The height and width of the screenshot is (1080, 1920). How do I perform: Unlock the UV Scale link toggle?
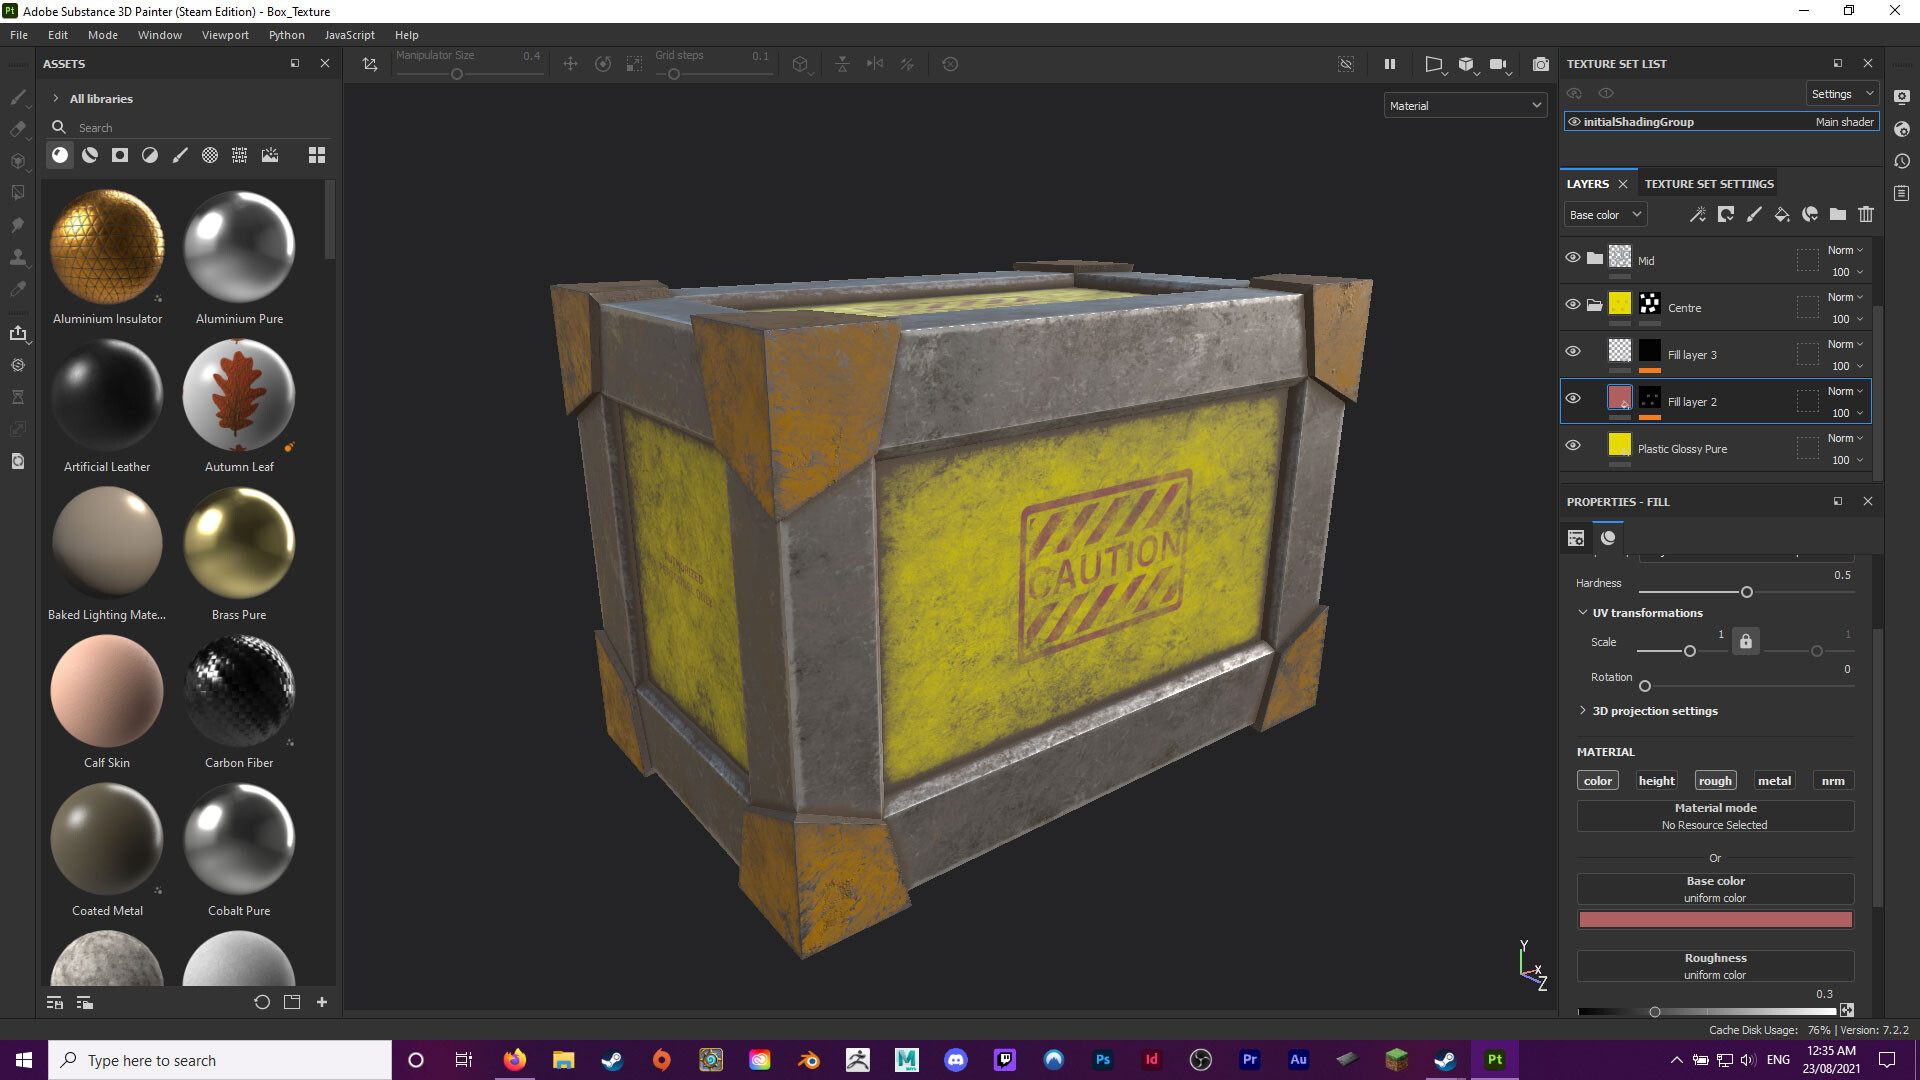point(1745,641)
